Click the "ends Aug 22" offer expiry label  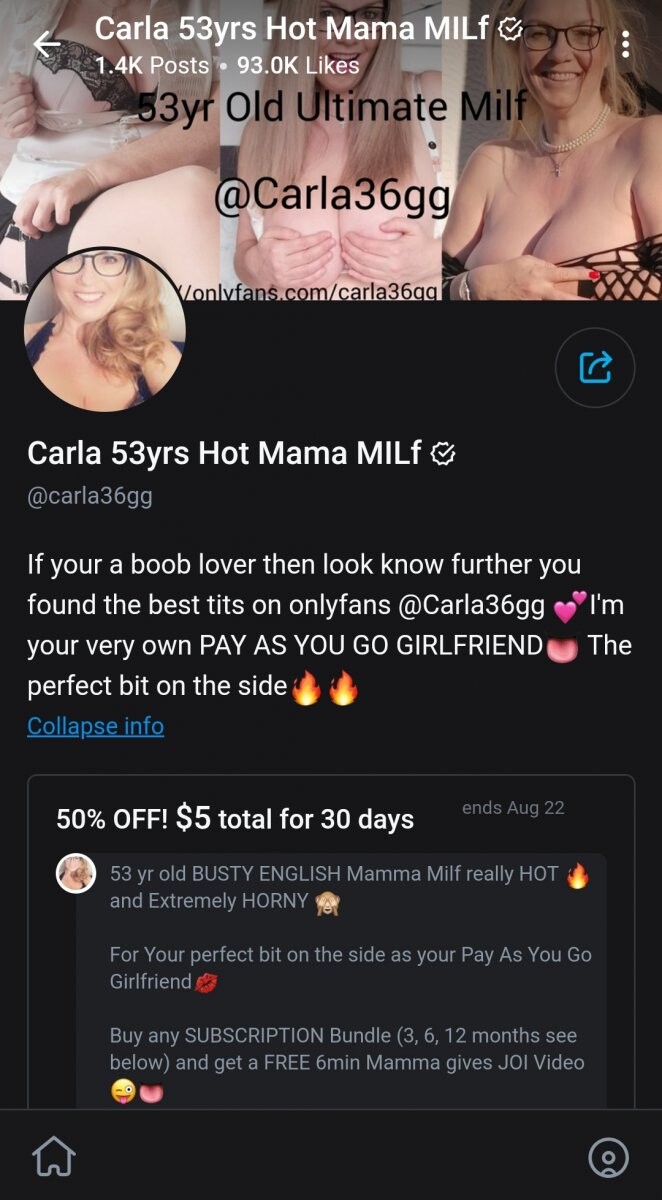513,808
